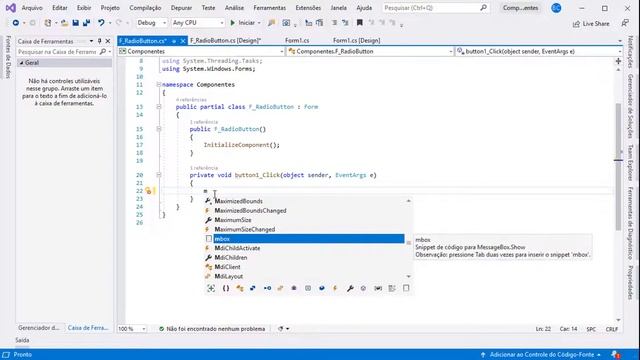Click the IntelliSense list scroll-down arrow
The width and height of the screenshot is (640, 360).
(x=408, y=276)
